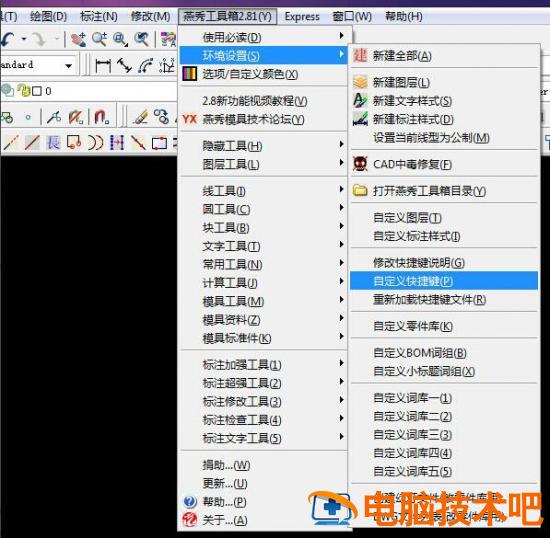The height and width of the screenshot is (538, 550).
Task: Click the red diagonal line icon
Action: [32, 143]
